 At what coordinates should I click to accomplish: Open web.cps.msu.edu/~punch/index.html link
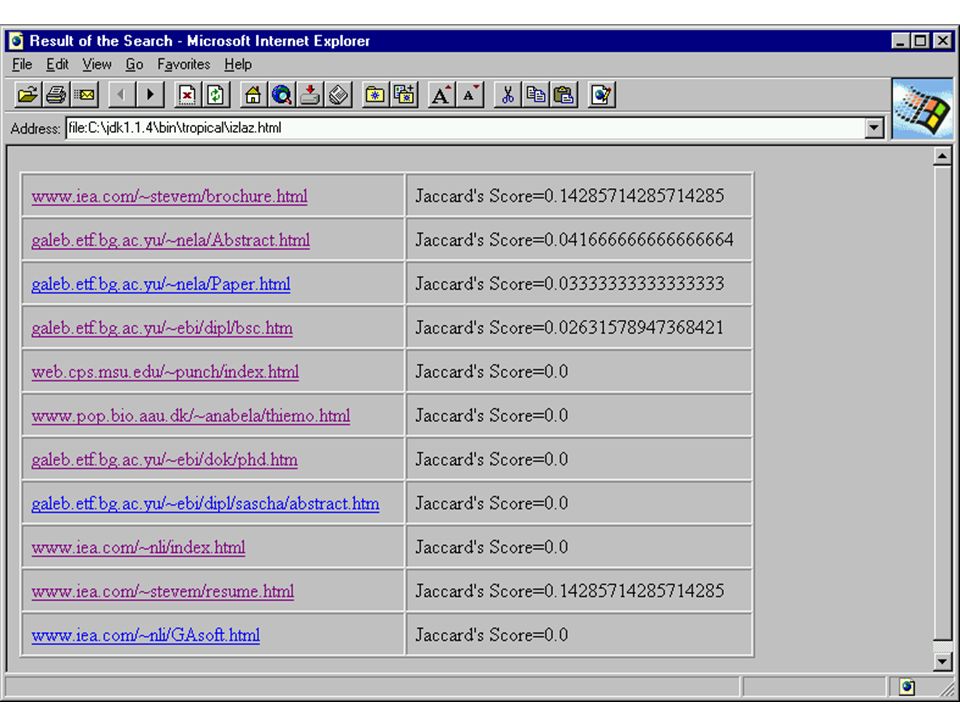[x=165, y=372]
